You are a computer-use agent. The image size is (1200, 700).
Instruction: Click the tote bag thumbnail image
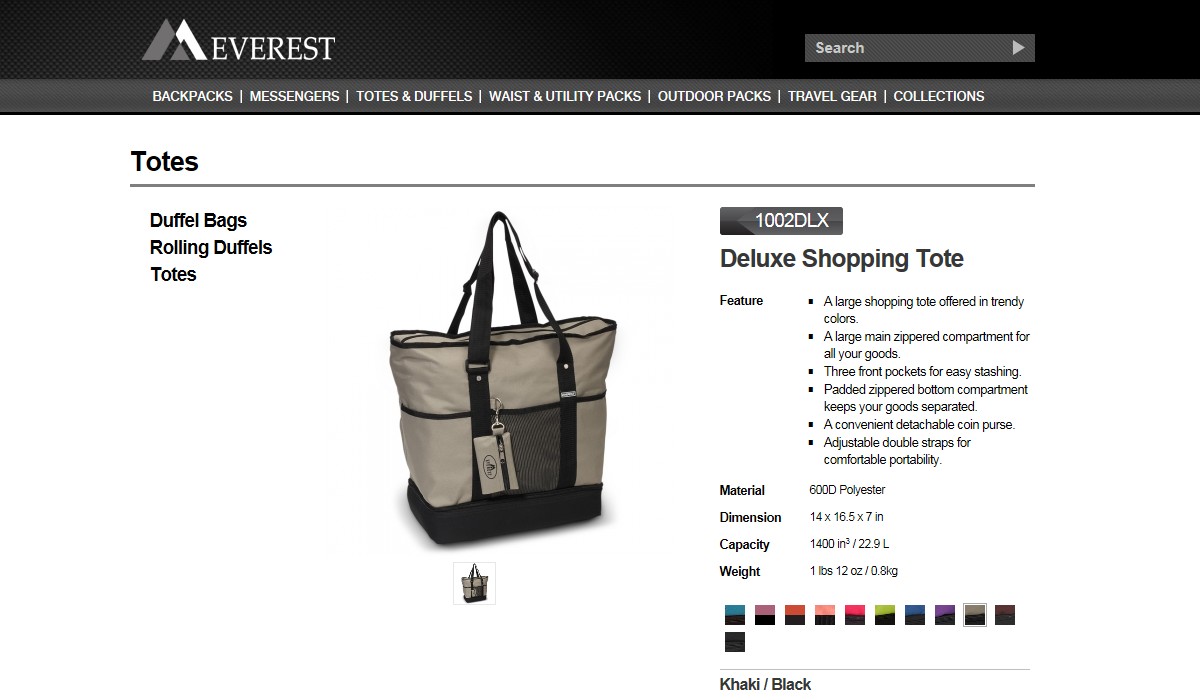[474, 583]
